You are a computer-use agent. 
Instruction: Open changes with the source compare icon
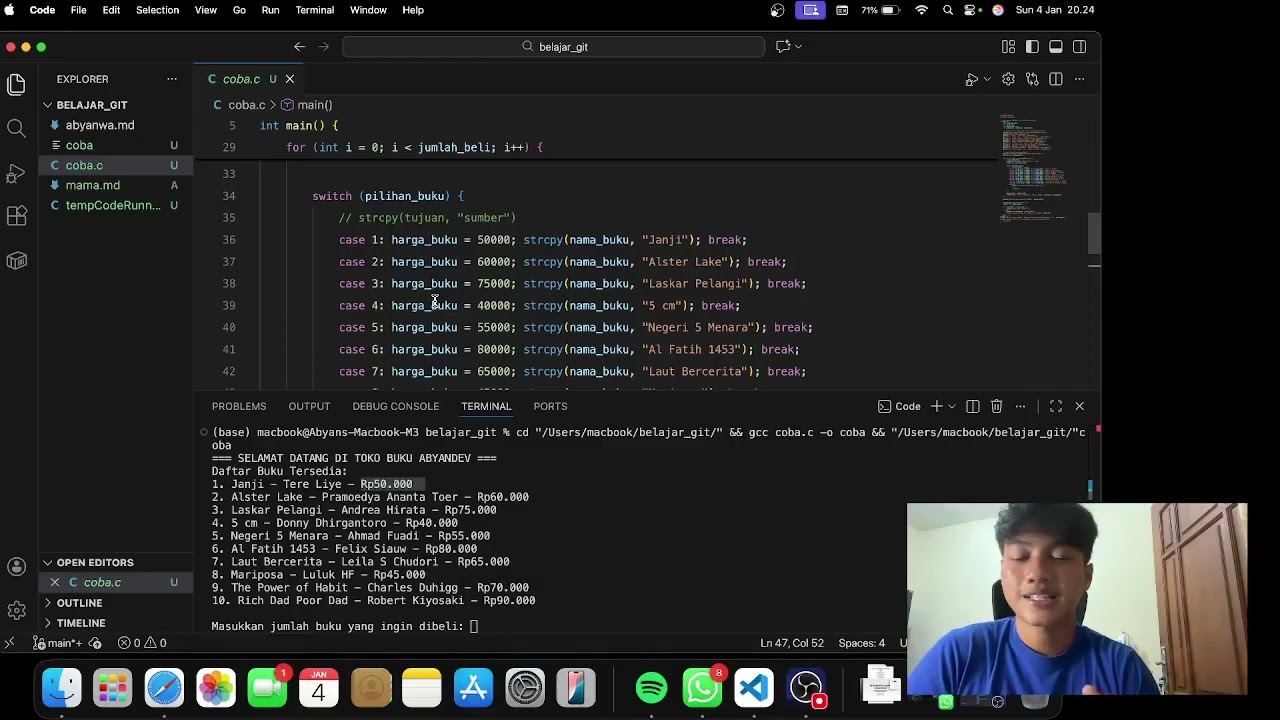click(x=1032, y=79)
